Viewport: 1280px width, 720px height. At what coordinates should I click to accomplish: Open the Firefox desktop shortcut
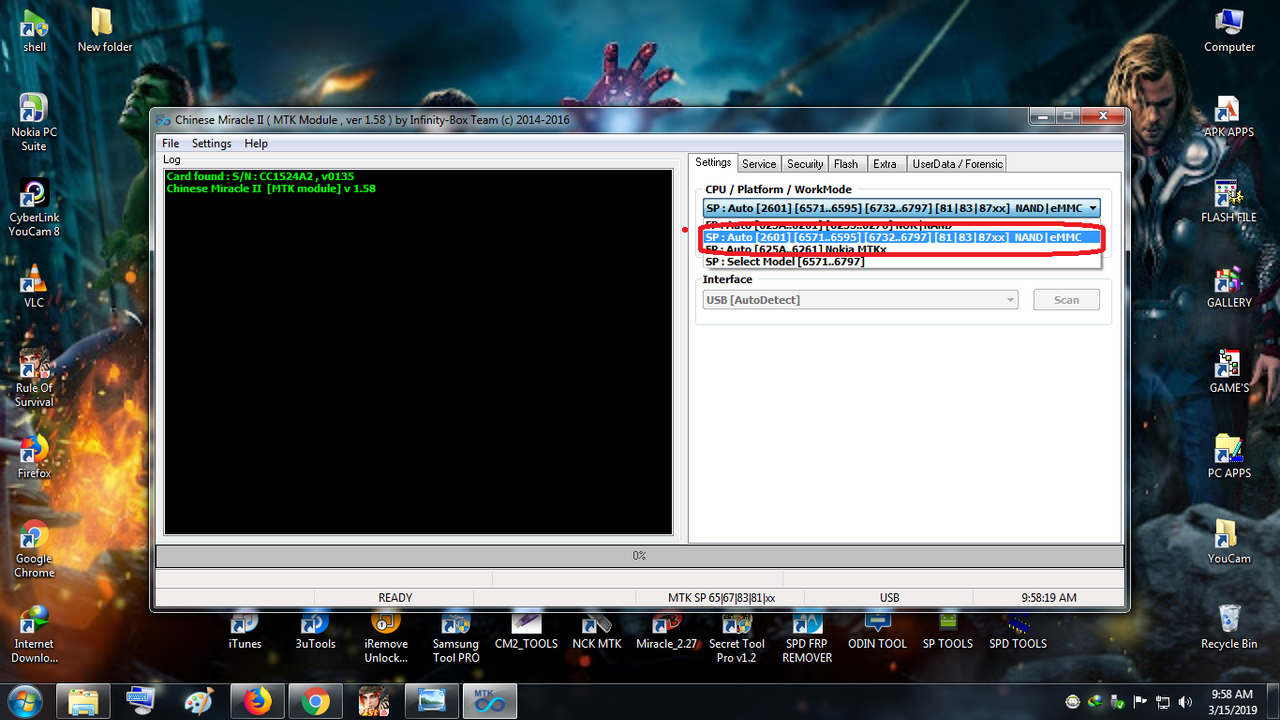[34, 457]
